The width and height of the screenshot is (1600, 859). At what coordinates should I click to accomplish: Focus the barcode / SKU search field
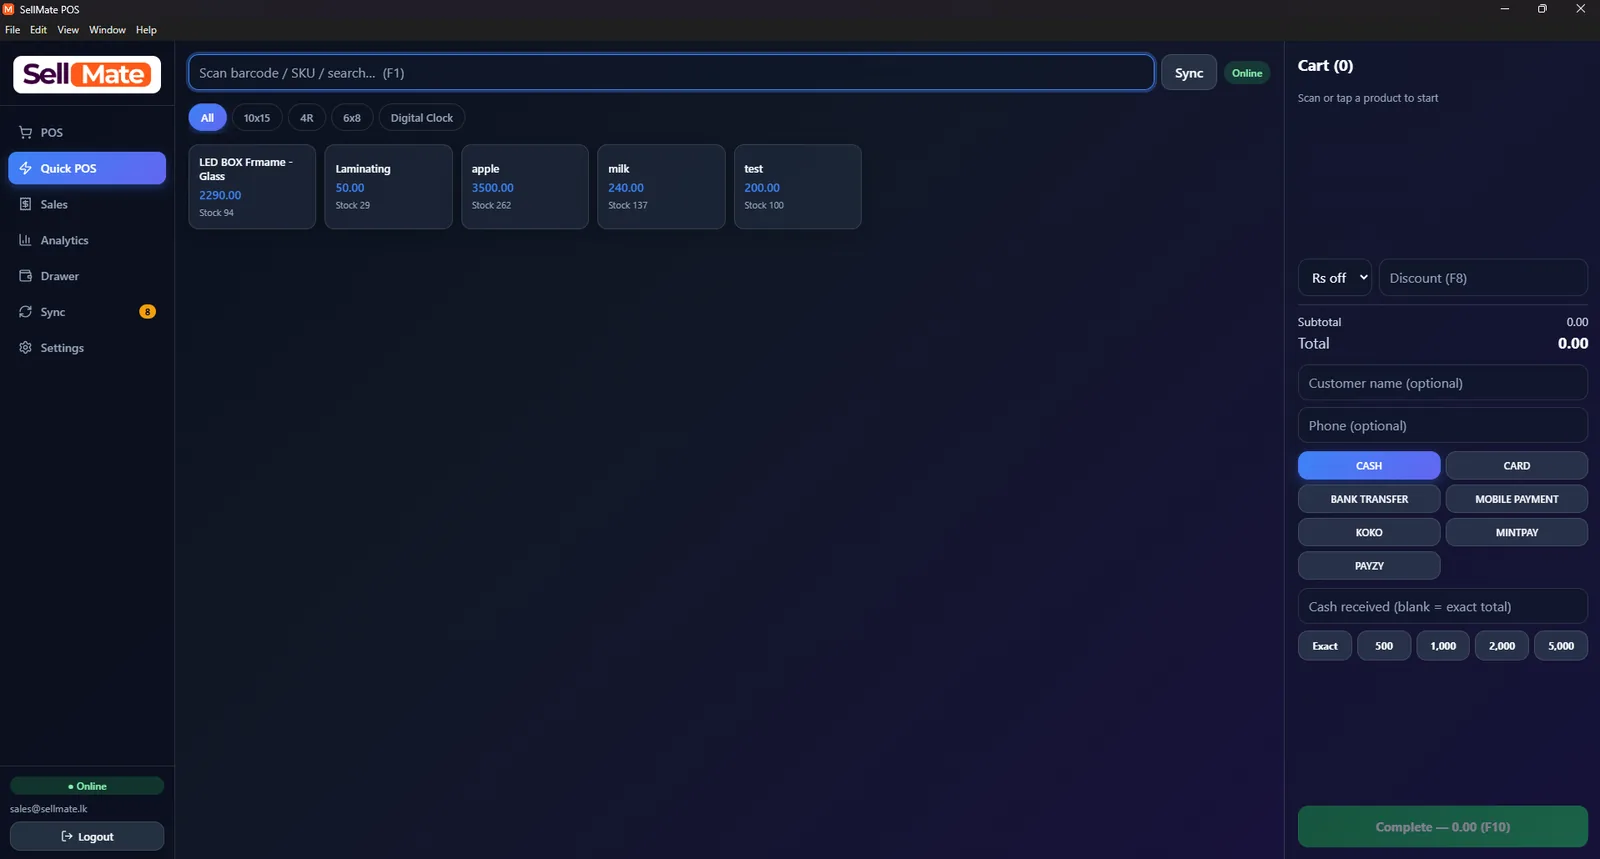[x=671, y=73]
